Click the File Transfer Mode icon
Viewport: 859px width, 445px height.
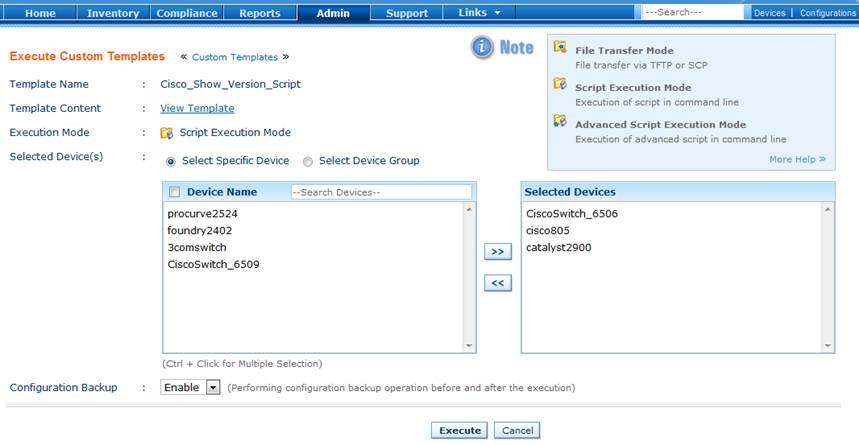560,47
